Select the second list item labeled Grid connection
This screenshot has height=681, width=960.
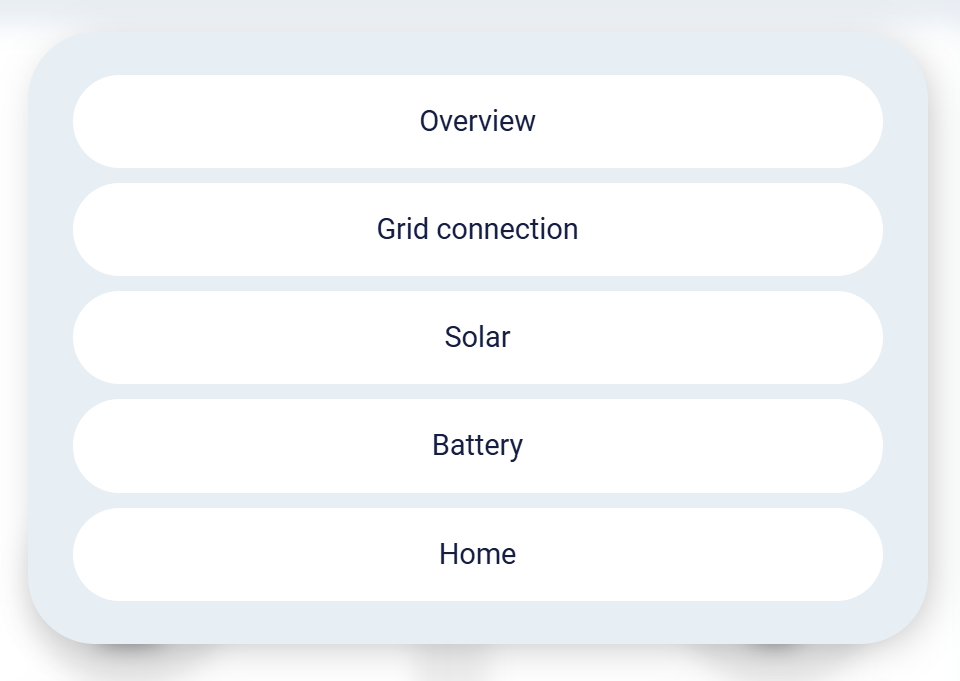tap(478, 229)
